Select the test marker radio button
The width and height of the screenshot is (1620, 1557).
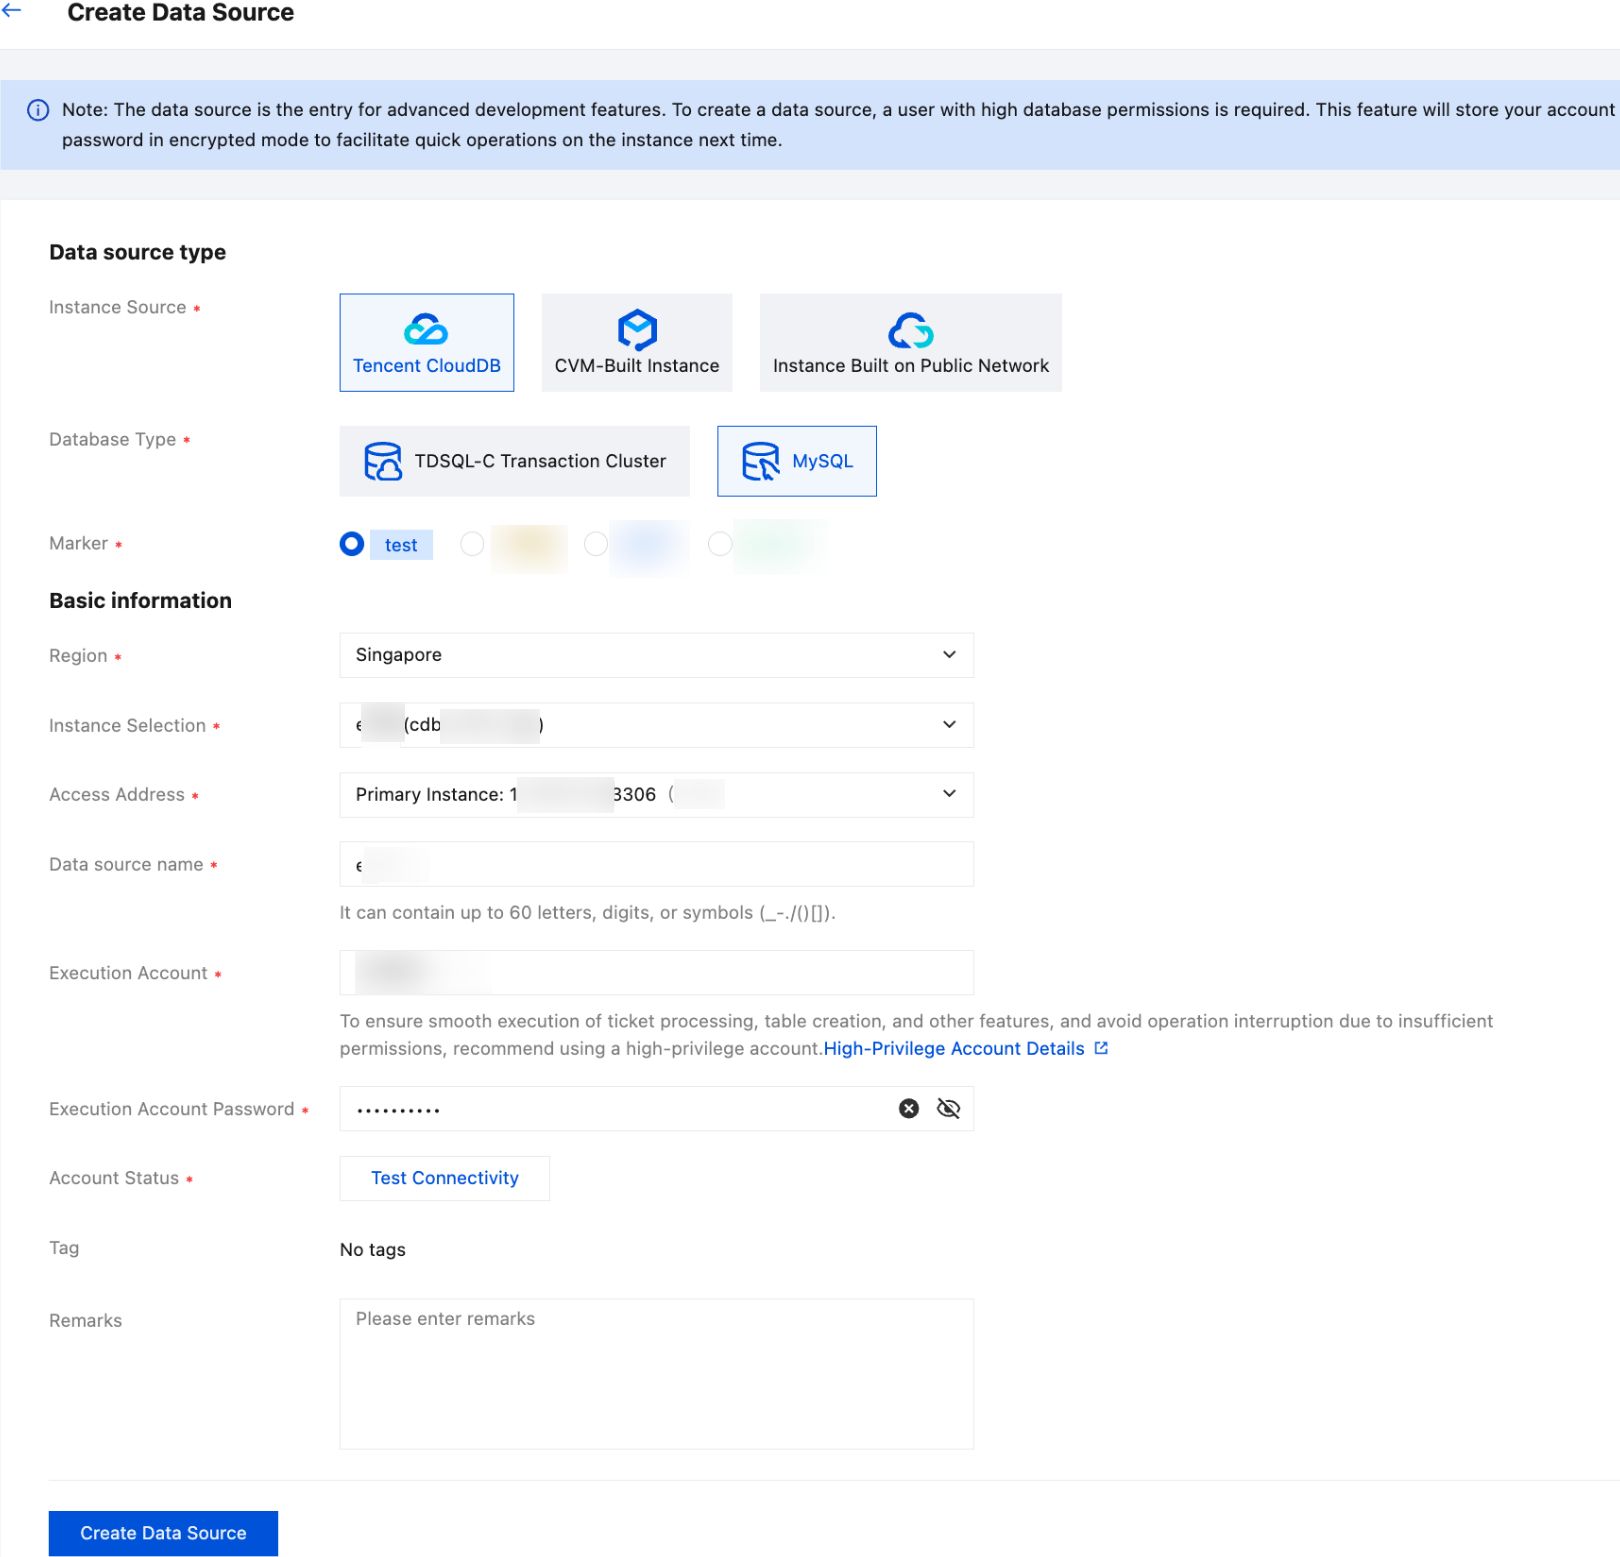pyautogui.click(x=352, y=544)
